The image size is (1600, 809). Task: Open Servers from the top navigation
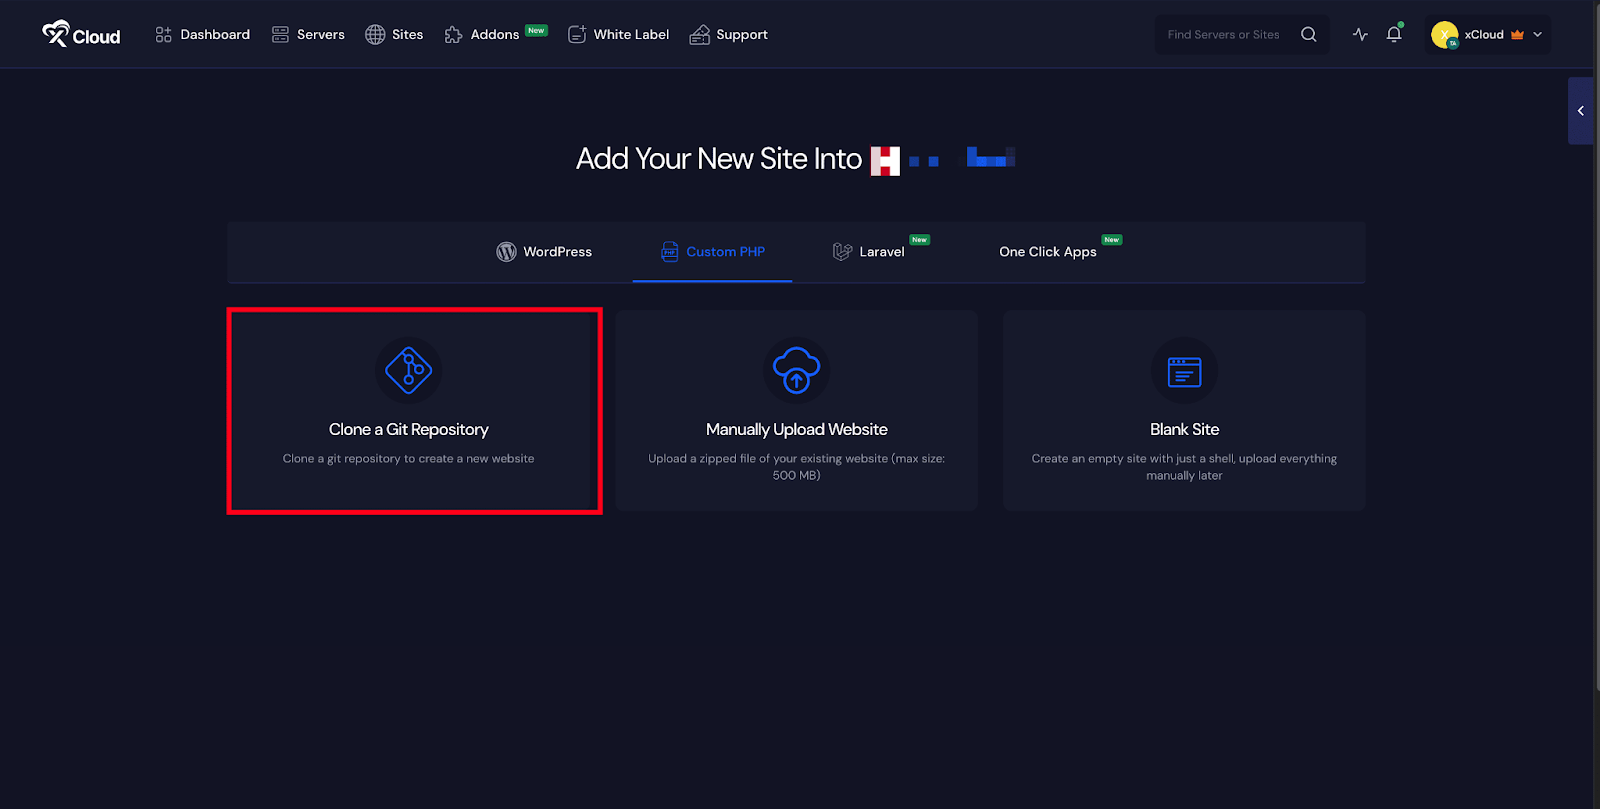[x=308, y=34]
